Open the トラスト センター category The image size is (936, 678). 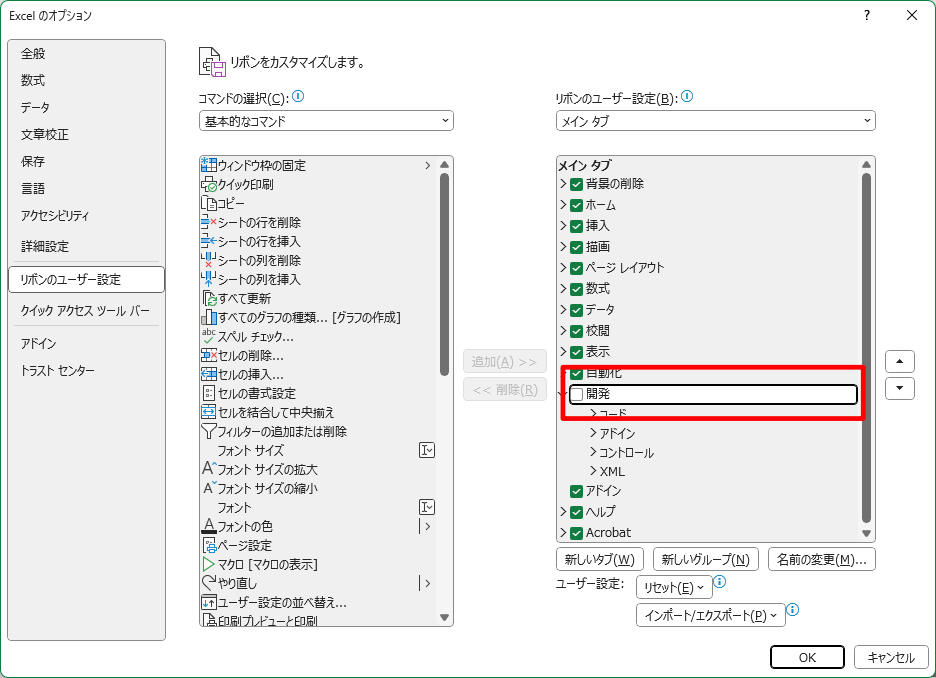(58, 371)
